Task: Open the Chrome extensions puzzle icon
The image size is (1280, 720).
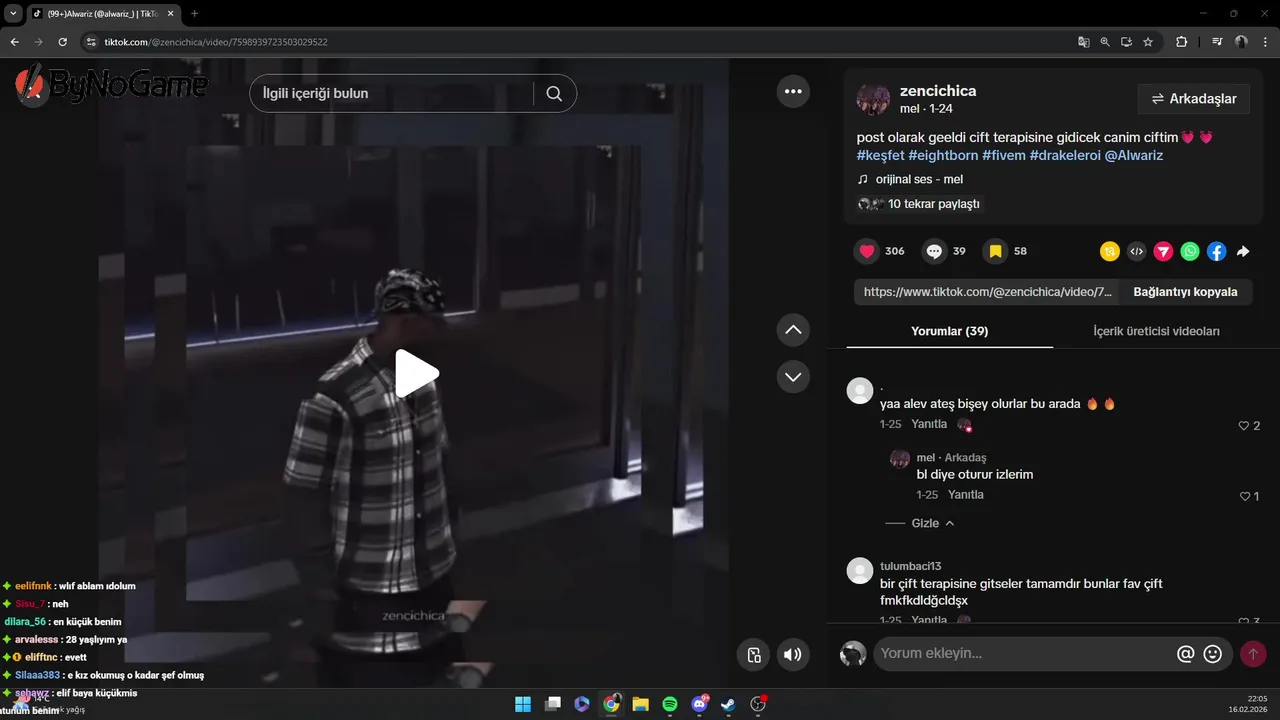Action: point(1182,42)
